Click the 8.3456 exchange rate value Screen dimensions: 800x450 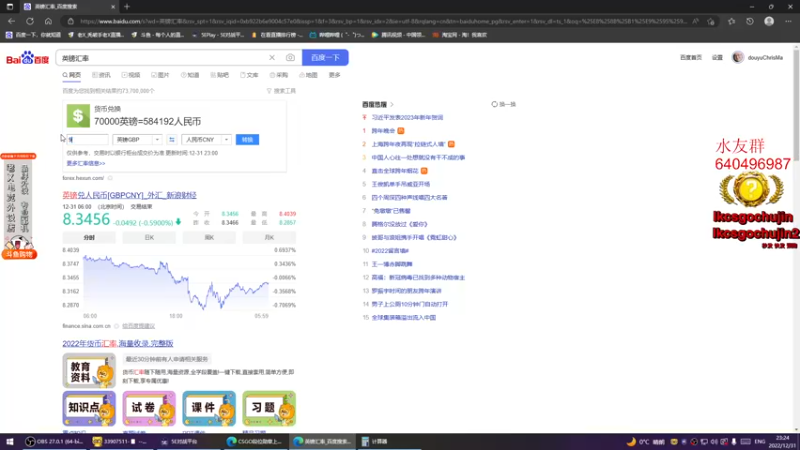pyautogui.click(x=86, y=219)
